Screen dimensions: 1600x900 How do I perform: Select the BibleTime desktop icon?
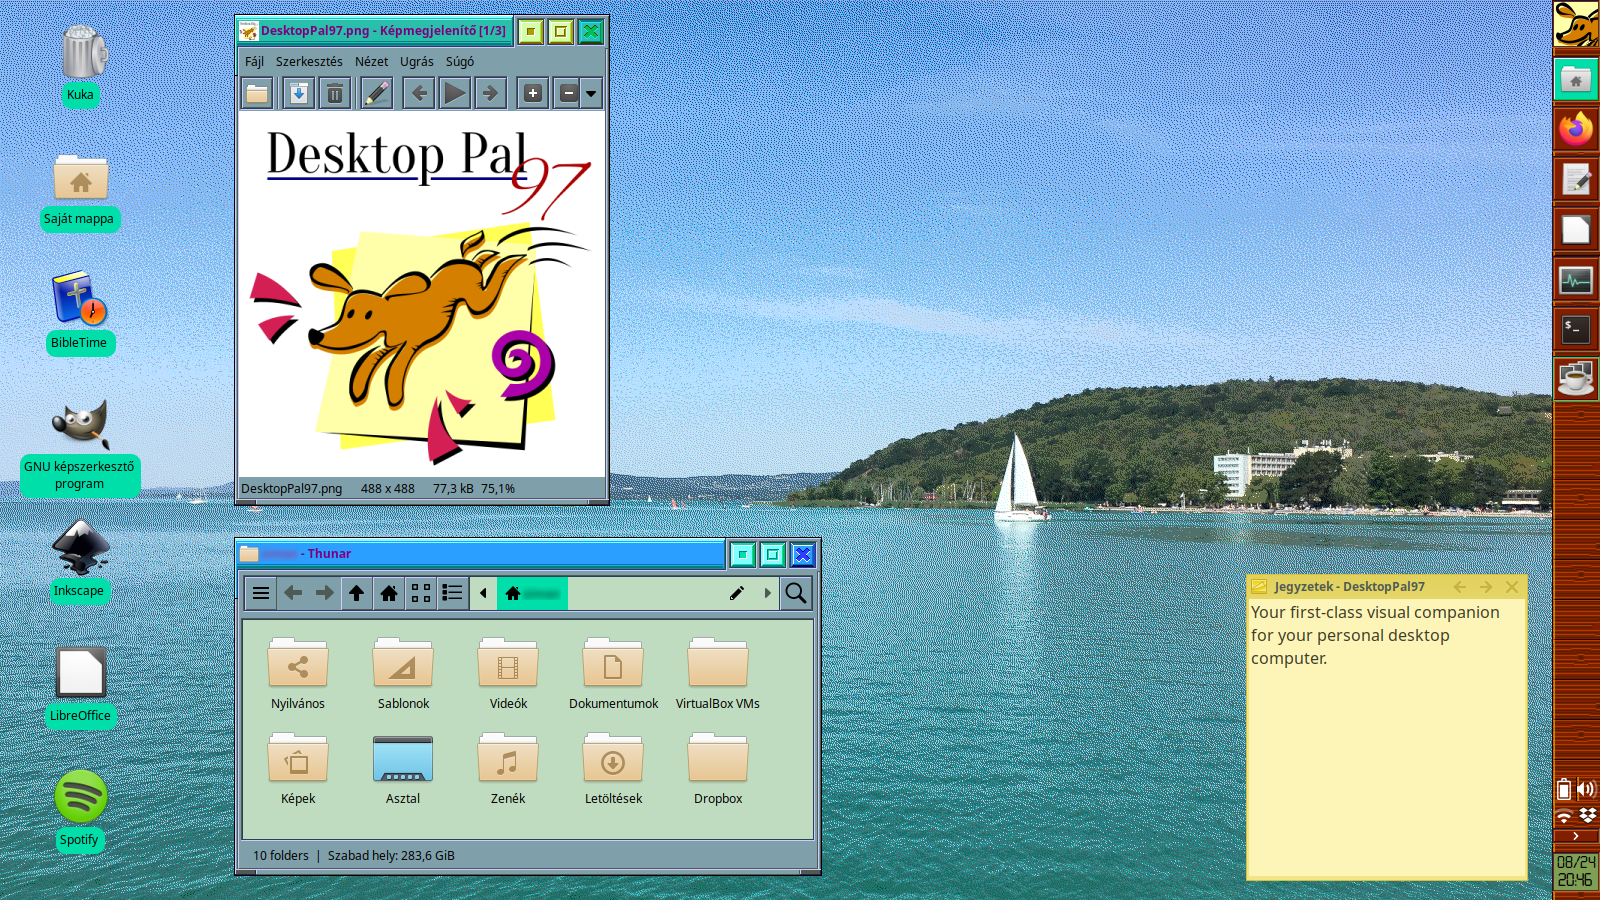tap(80, 313)
